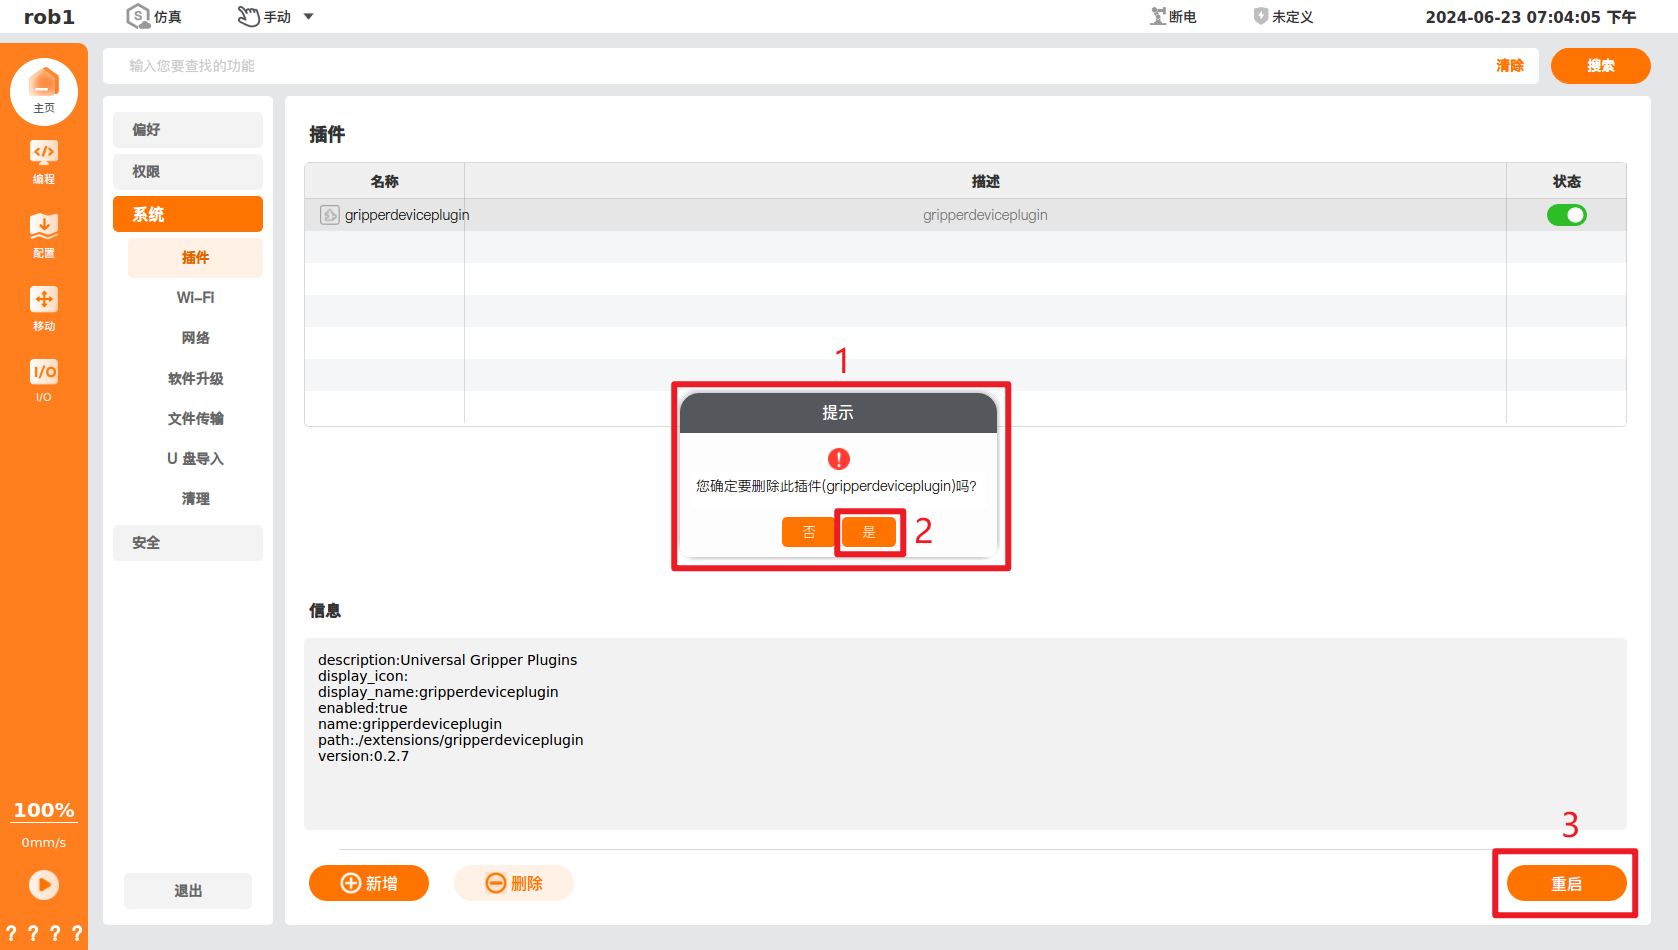Toggle off the gripperdeviceplugin status switch

[1566, 215]
